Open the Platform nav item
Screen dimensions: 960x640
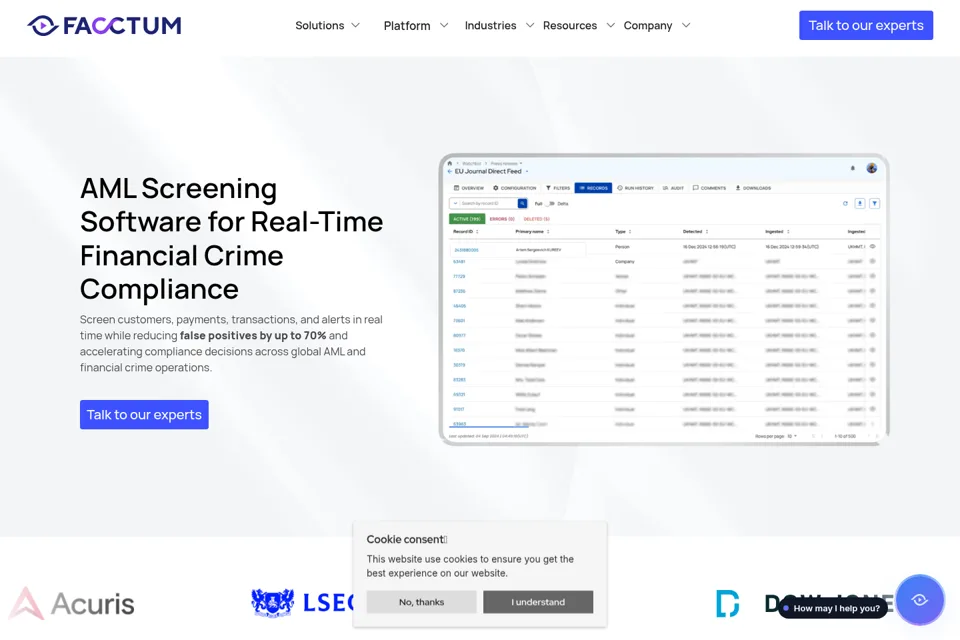click(407, 25)
